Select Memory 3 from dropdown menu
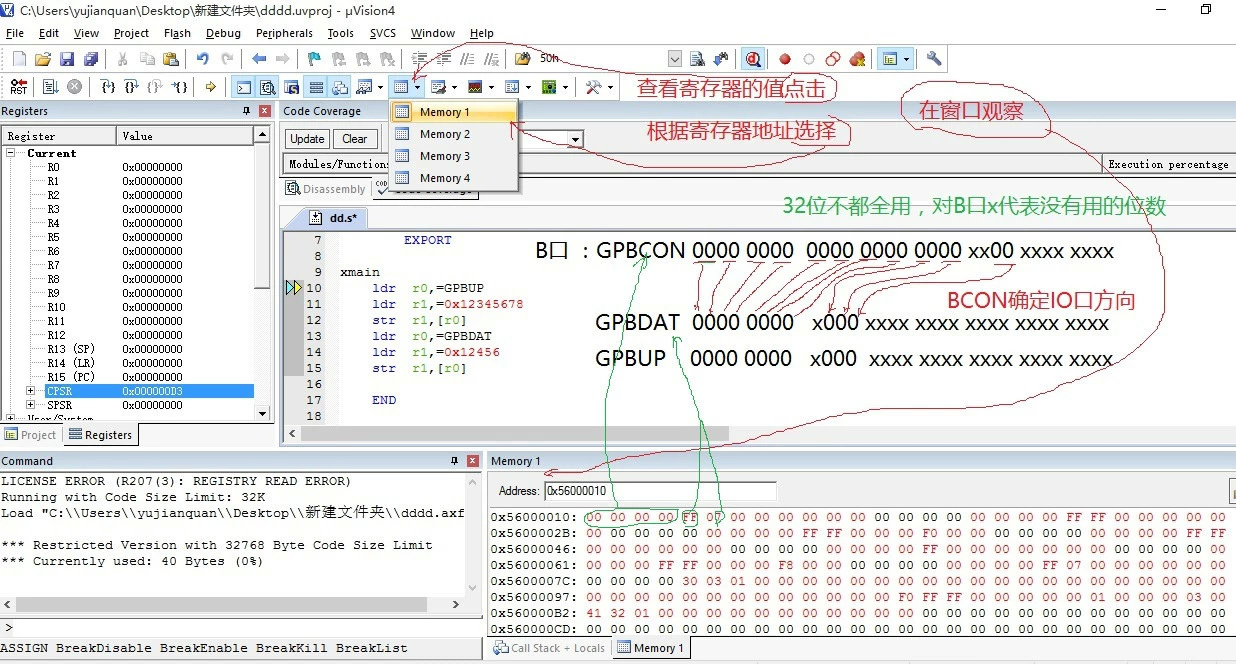This screenshot has width=1236, height=664. 454,156
